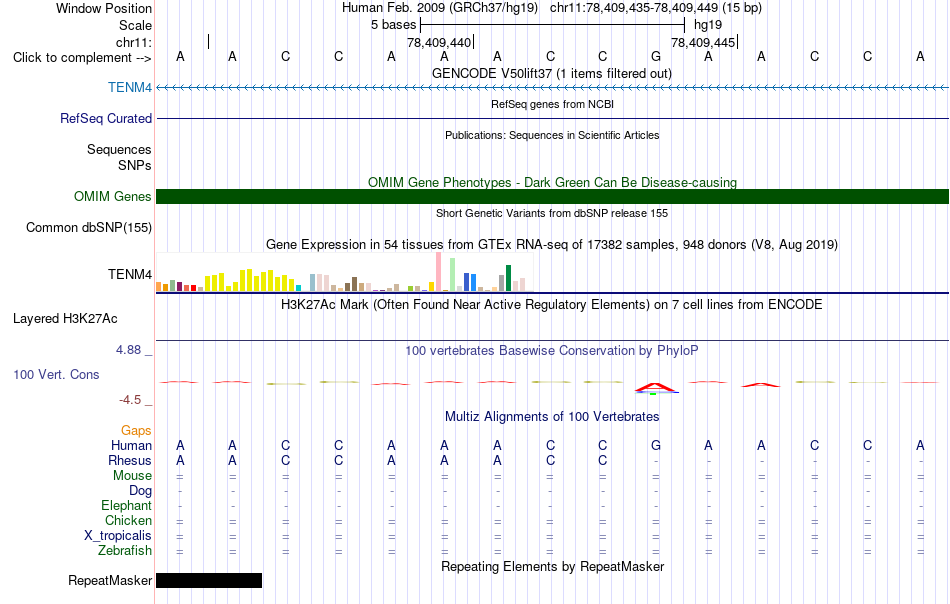The width and height of the screenshot is (950, 604).
Task: Click the tall pink bar in GTEx chart
Action: (x=438, y=272)
